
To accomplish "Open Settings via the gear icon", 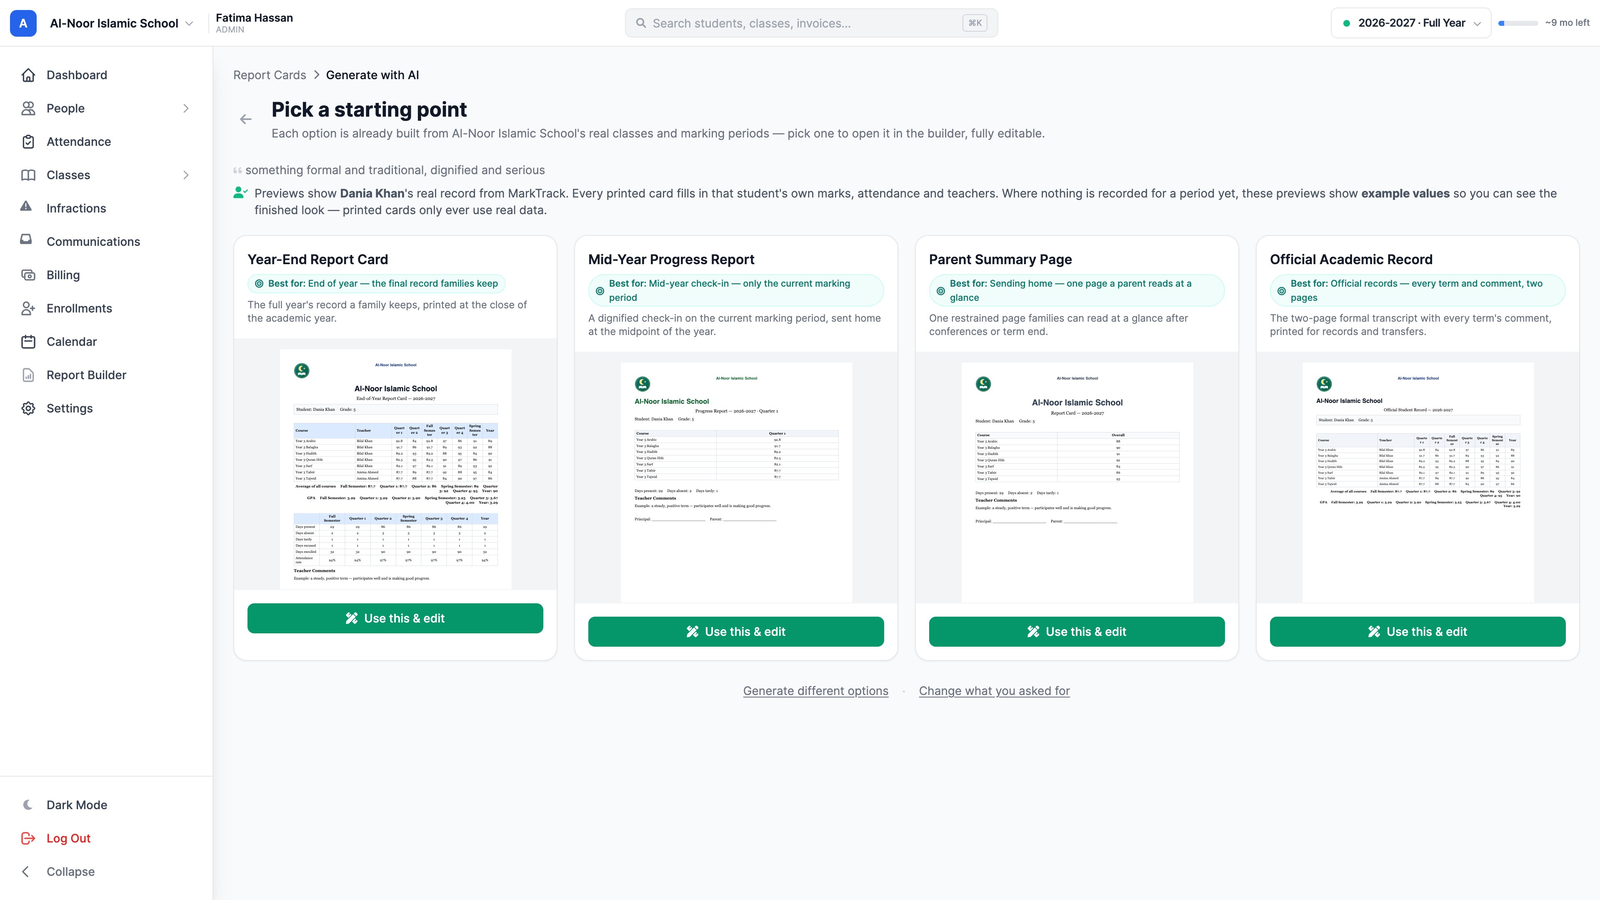I will click(x=28, y=408).
